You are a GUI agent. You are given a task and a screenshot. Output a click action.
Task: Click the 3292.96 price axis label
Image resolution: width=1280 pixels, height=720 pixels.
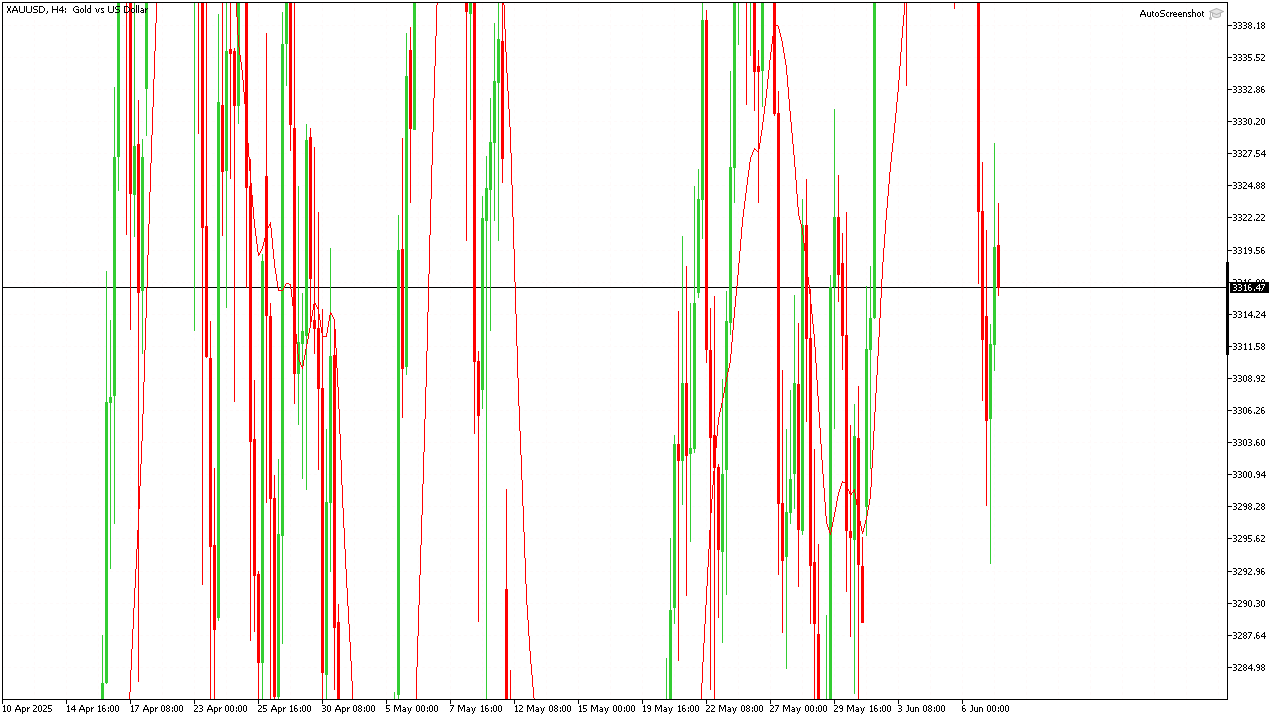click(x=1249, y=571)
